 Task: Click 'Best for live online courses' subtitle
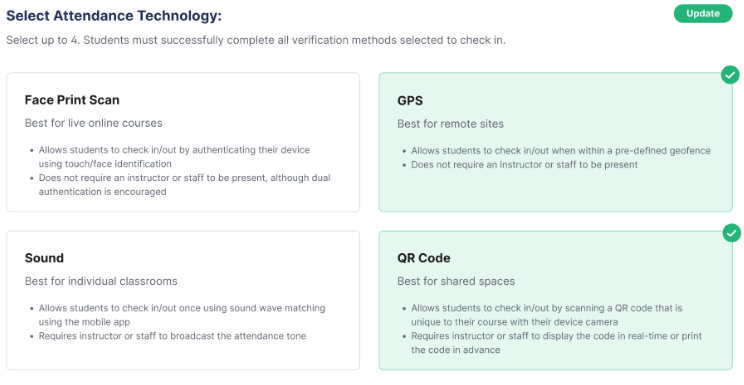pyautogui.click(x=93, y=123)
